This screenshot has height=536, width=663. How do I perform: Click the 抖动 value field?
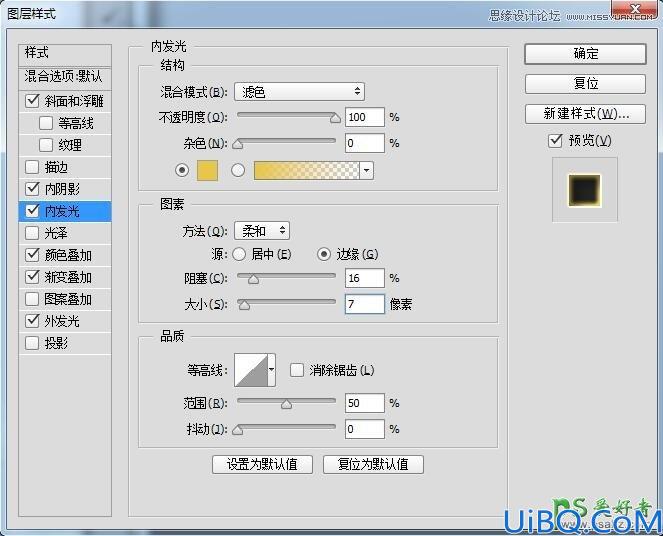tap(365, 429)
